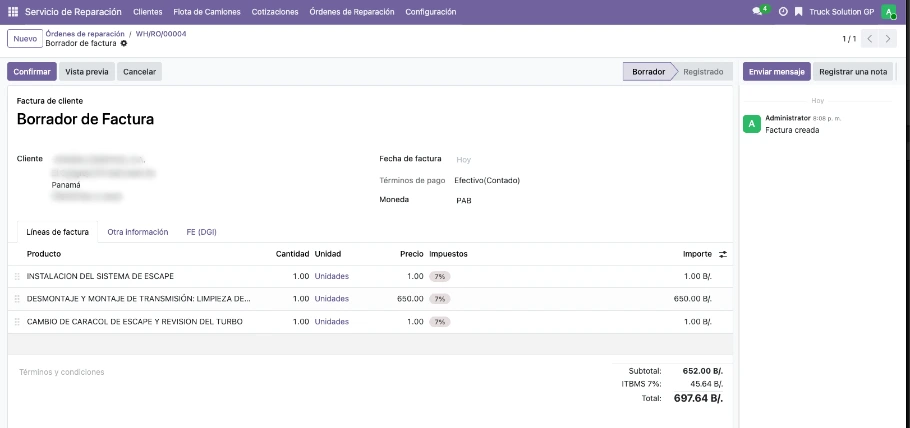Grab the drag handle of INSTALACION DEL SISTEMA row
The image size is (910, 428).
17,276
